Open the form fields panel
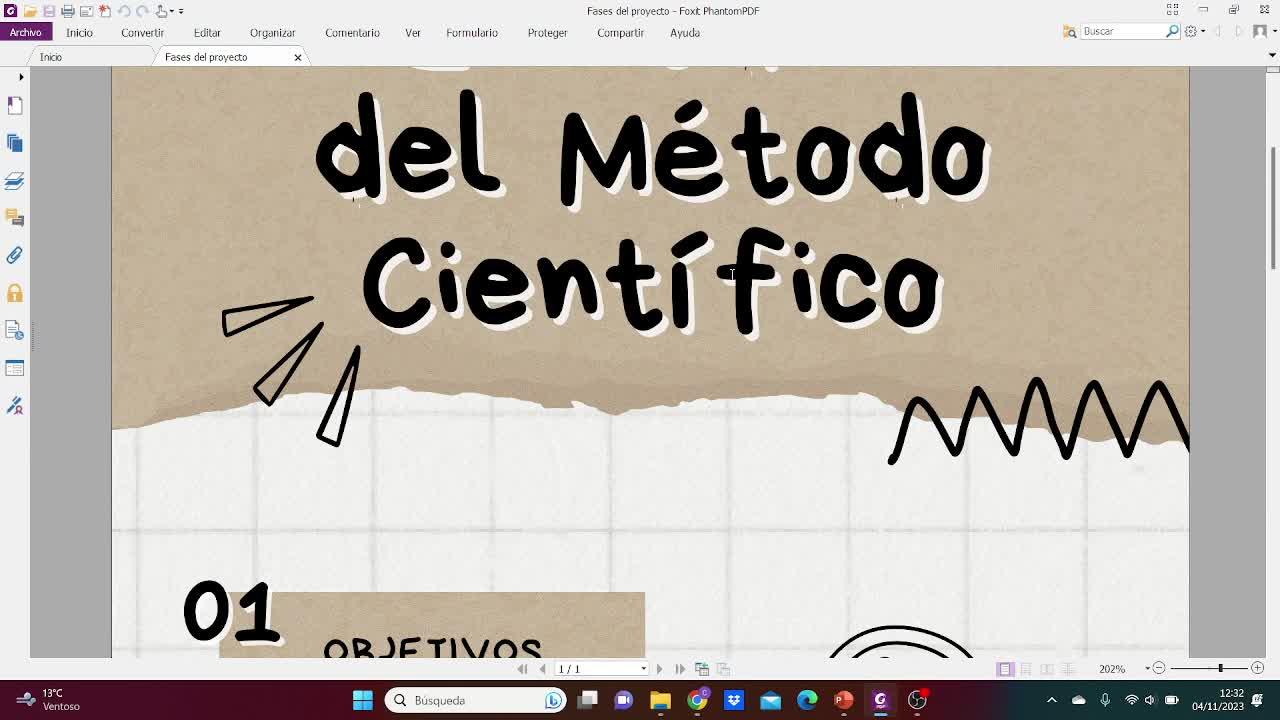This screenshot has height=720, width=1280. pyautogui.click(x=14, y=368)
